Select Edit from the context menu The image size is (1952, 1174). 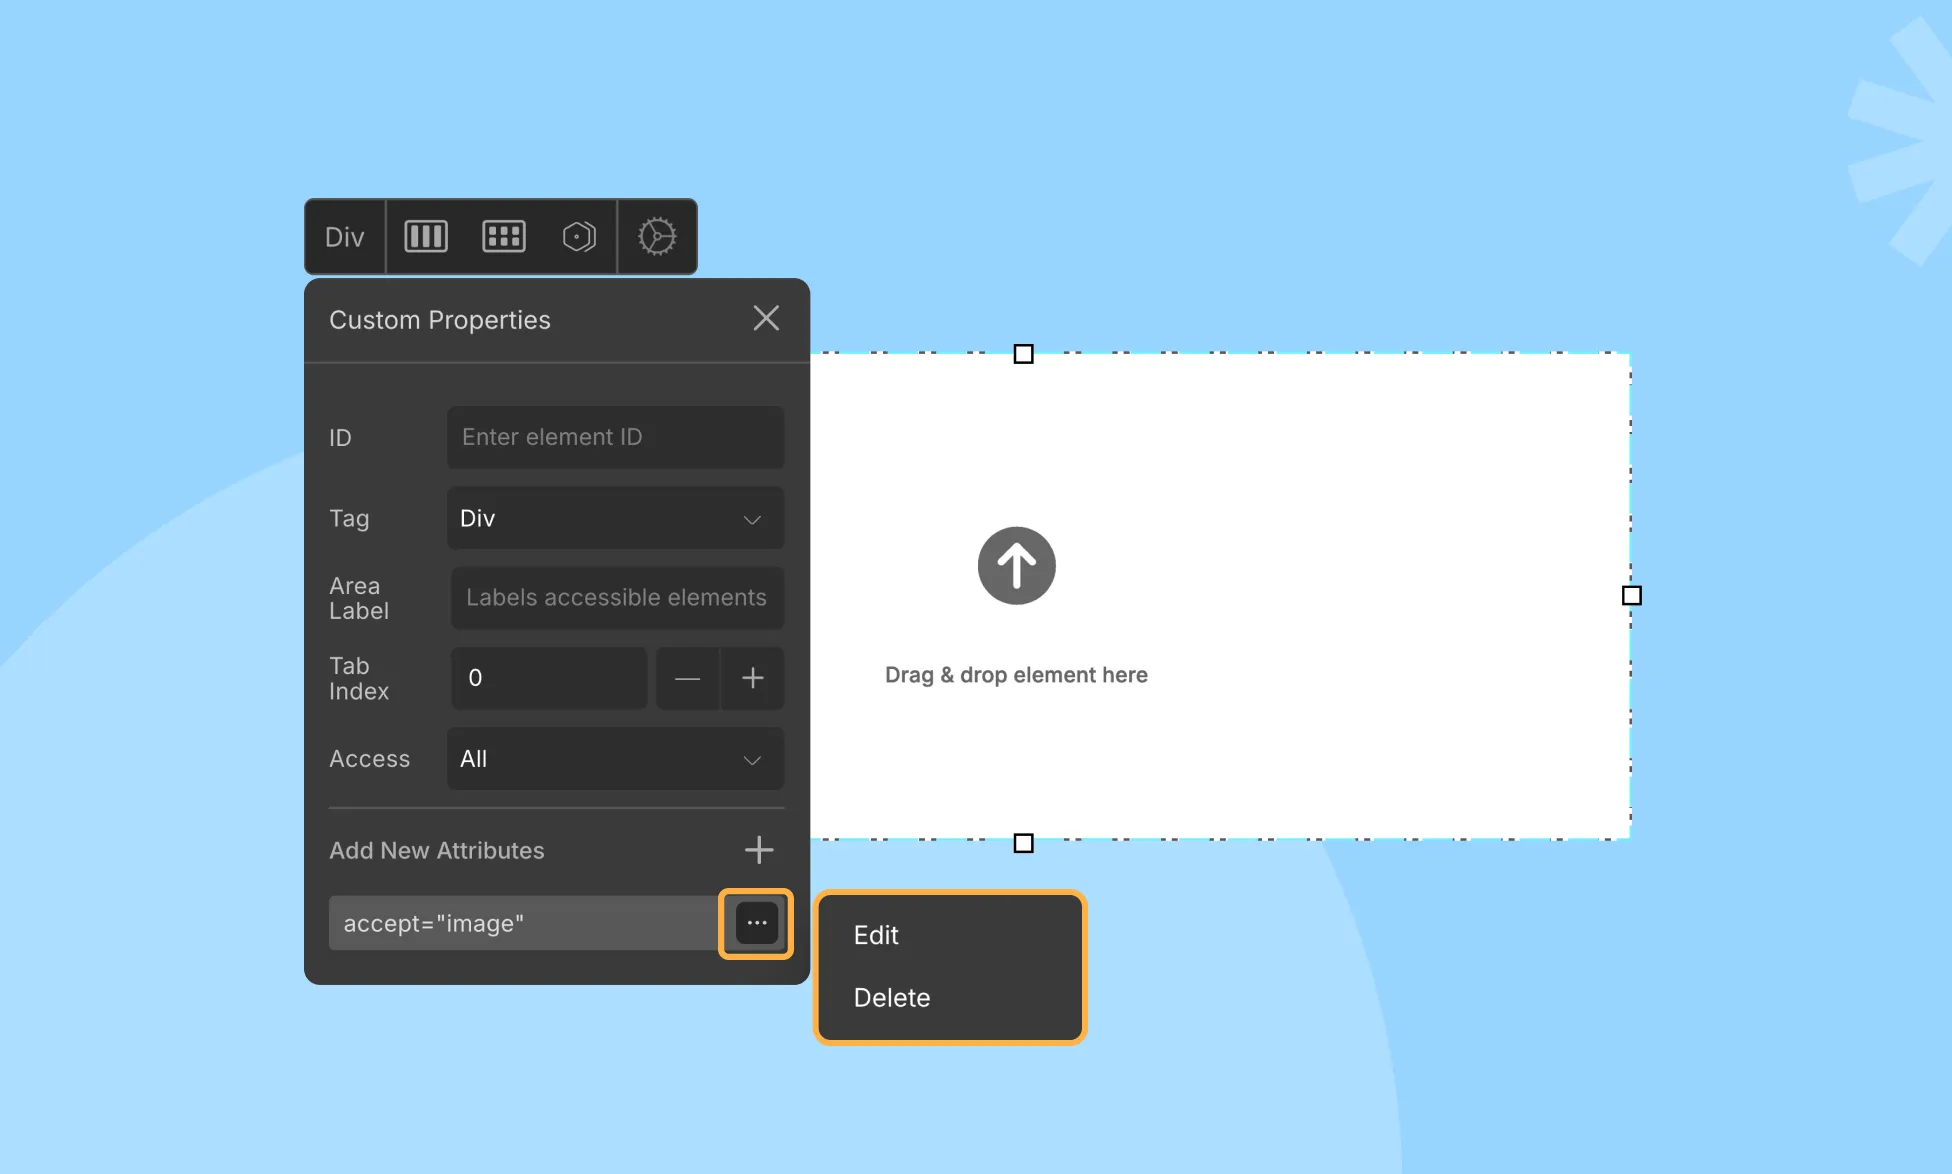875,935
